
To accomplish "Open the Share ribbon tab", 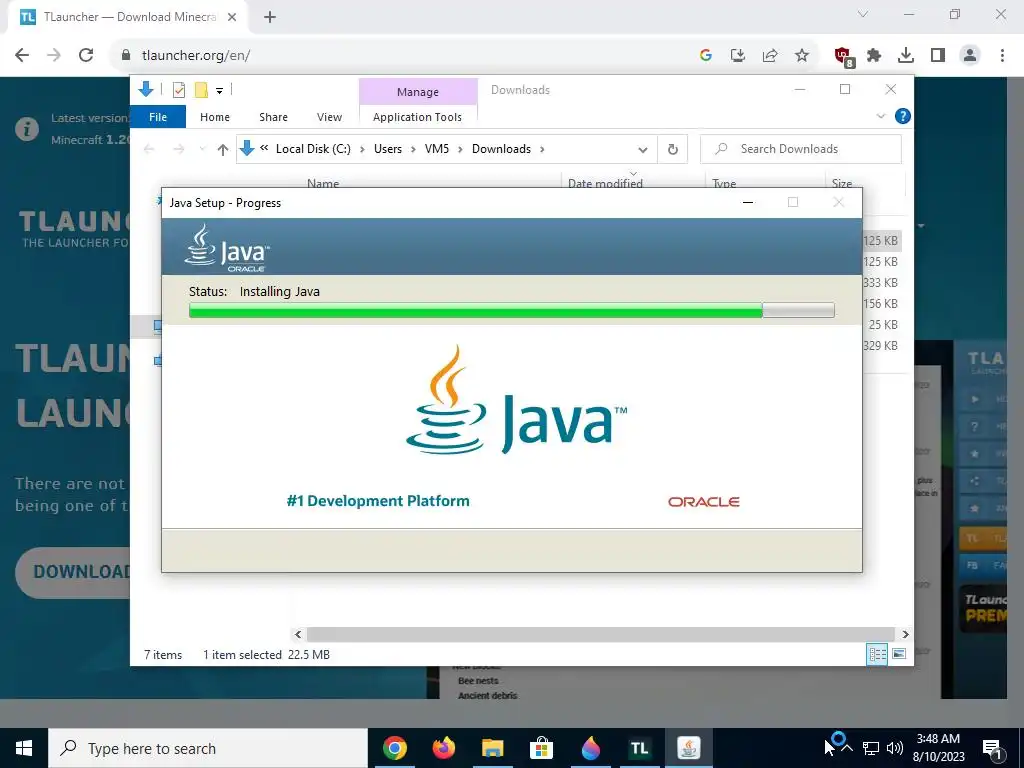I will click(x=273, y=117).
